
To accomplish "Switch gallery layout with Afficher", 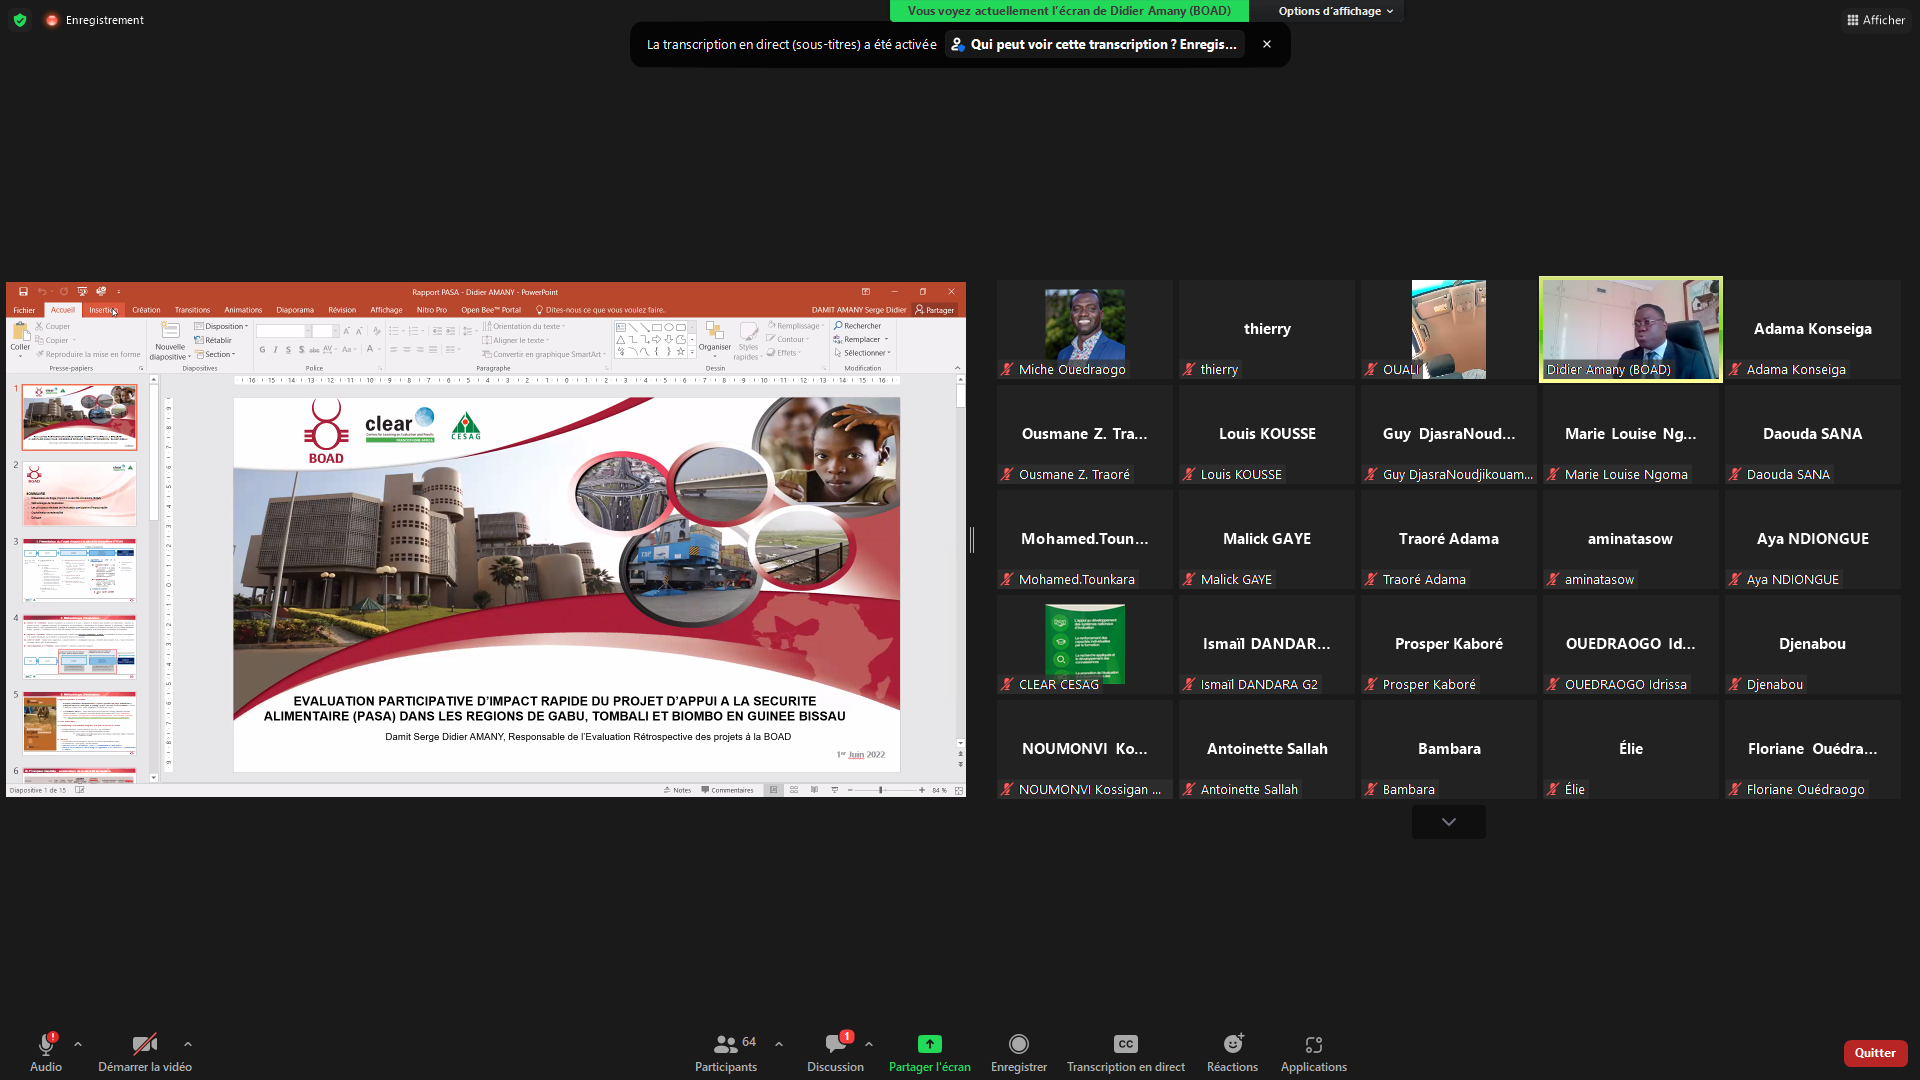I will coord(1876,20).
